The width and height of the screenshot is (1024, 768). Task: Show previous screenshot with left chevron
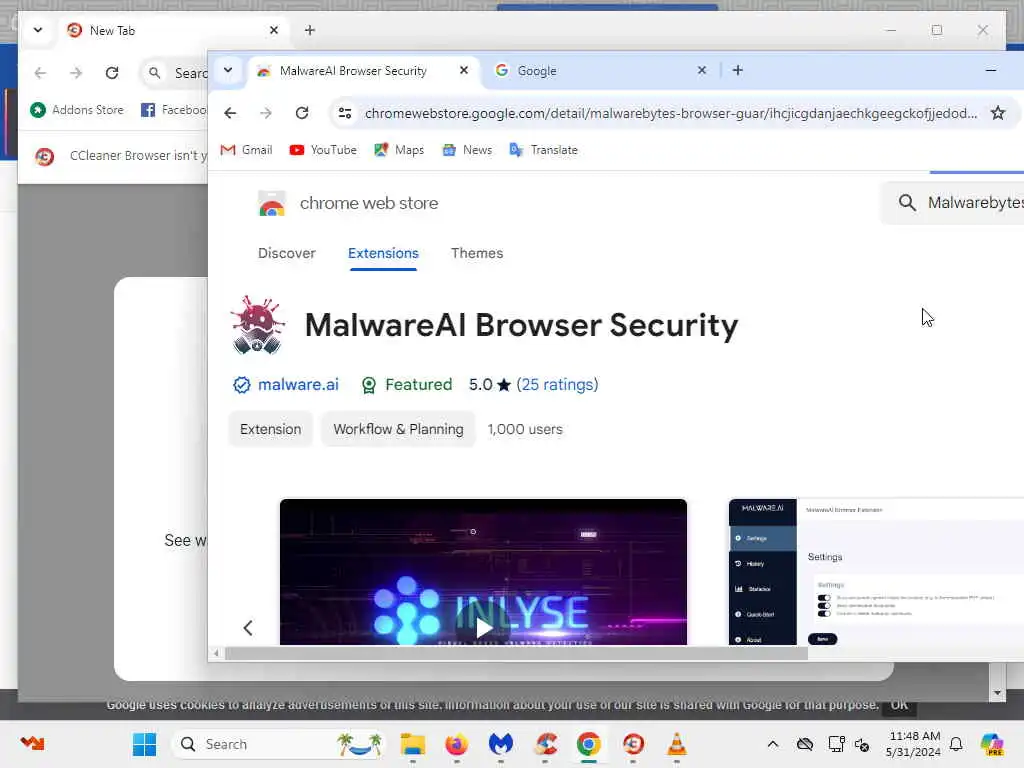pos(248,628)
